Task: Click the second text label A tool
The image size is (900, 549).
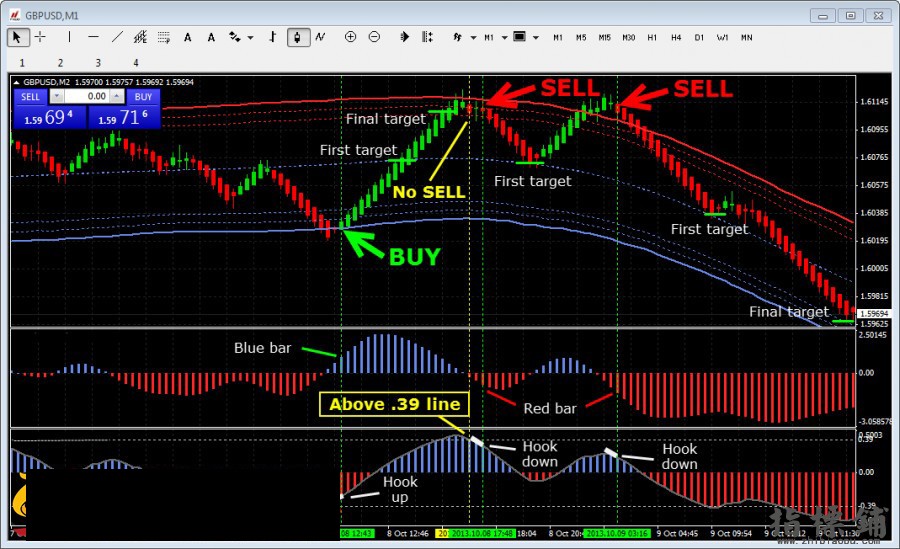Action: pos(211,37)
